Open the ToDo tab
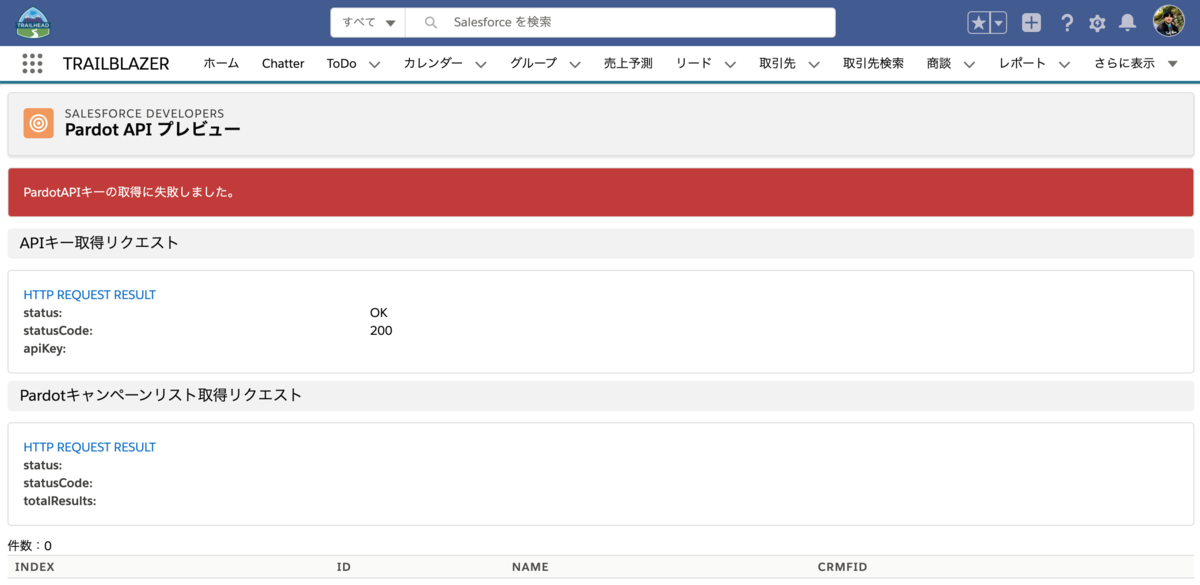This screenshot has height=585, width=1200. point(341,63)
